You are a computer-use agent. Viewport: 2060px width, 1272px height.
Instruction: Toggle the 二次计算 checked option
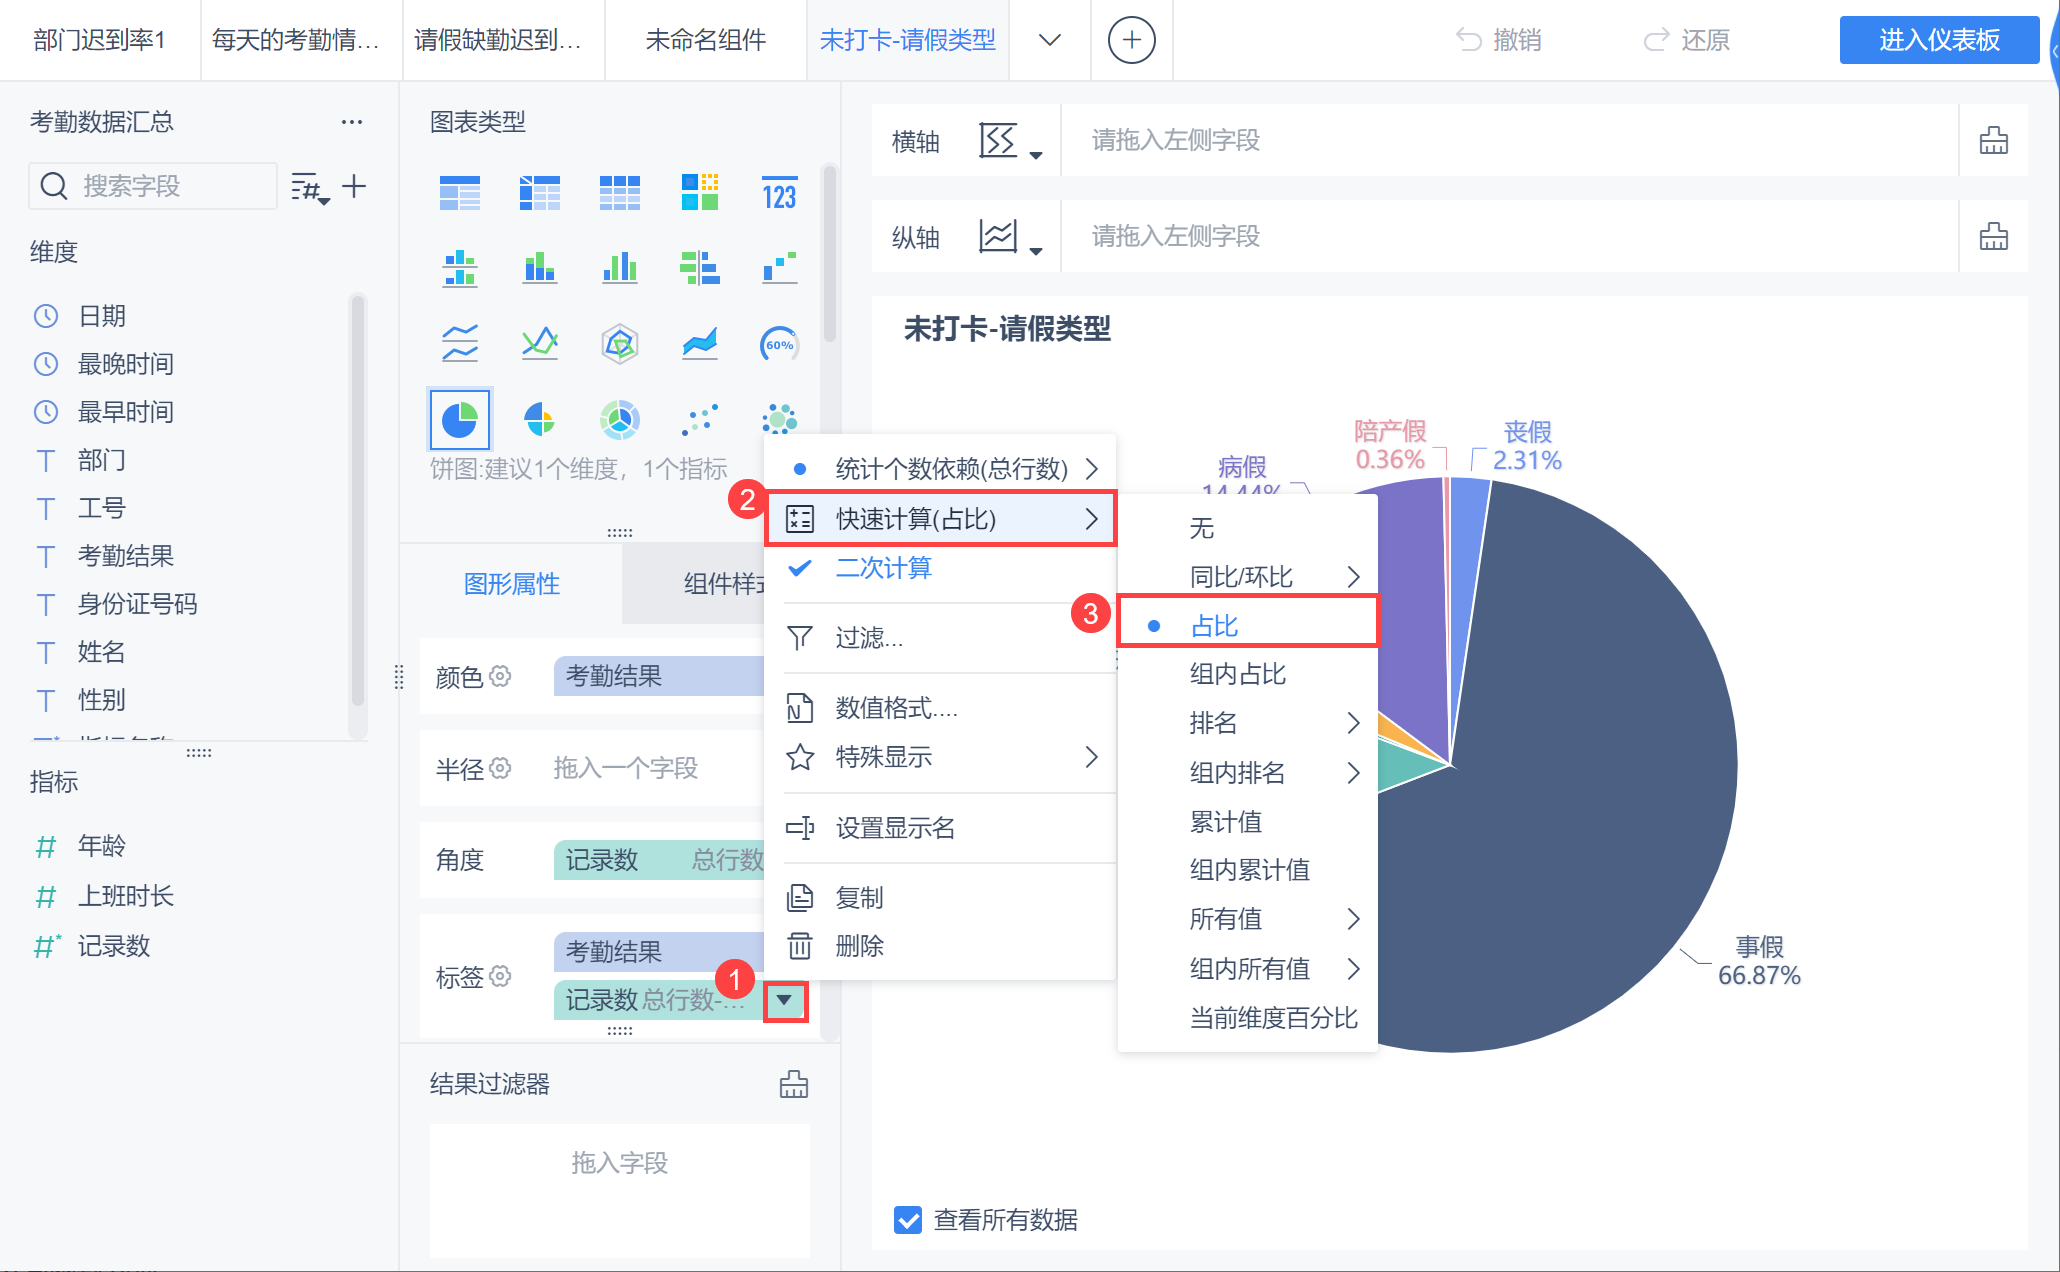coord(883,568)
